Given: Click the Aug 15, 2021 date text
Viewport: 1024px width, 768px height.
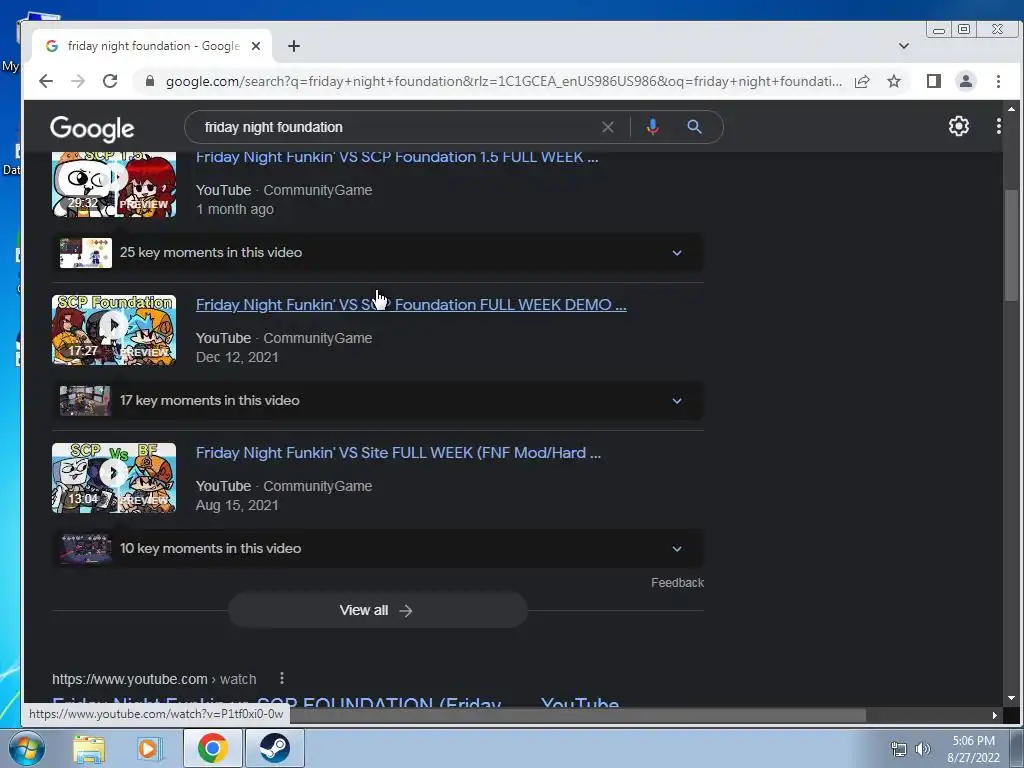Looking at the screenshot, I should point(237,505).
